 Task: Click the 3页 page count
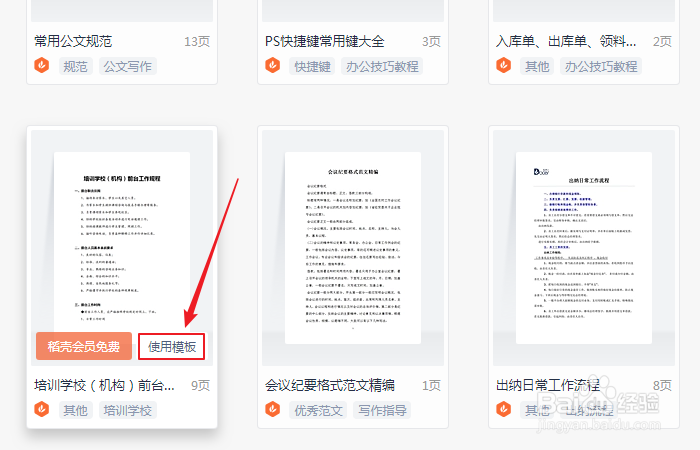tap(431, 42)
